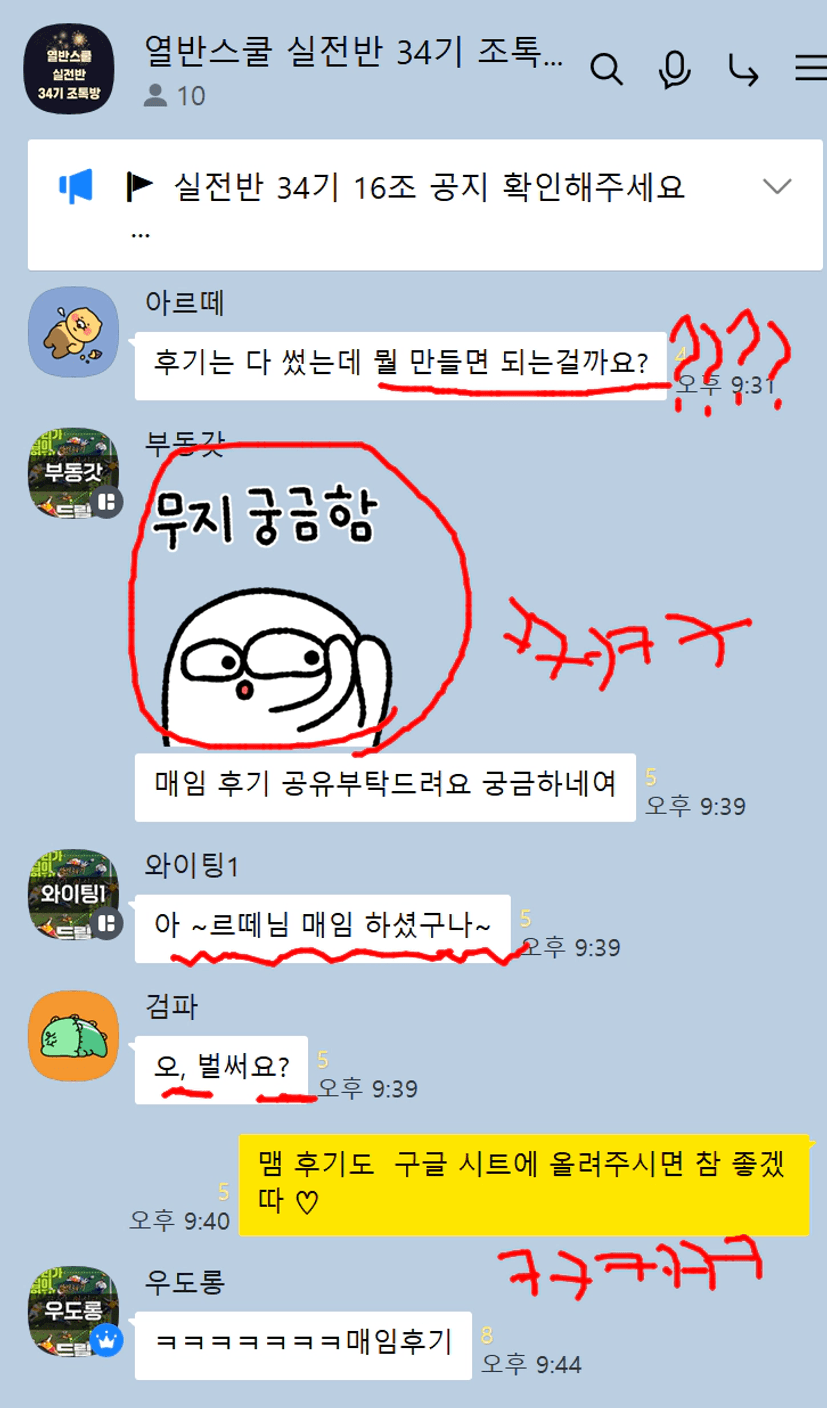Tap the microphone voice chat icon
Image resolution: width=827 pixels, height=1408 pixels.
[675, 69]
